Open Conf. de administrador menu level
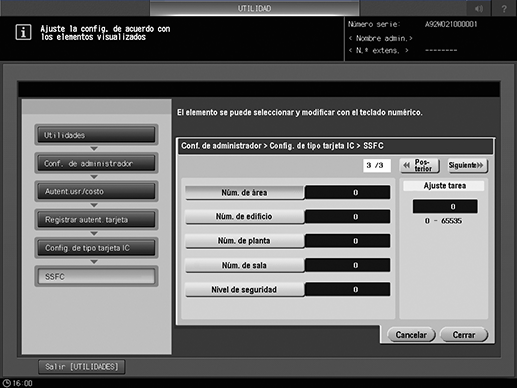 (x=96, y=163)
